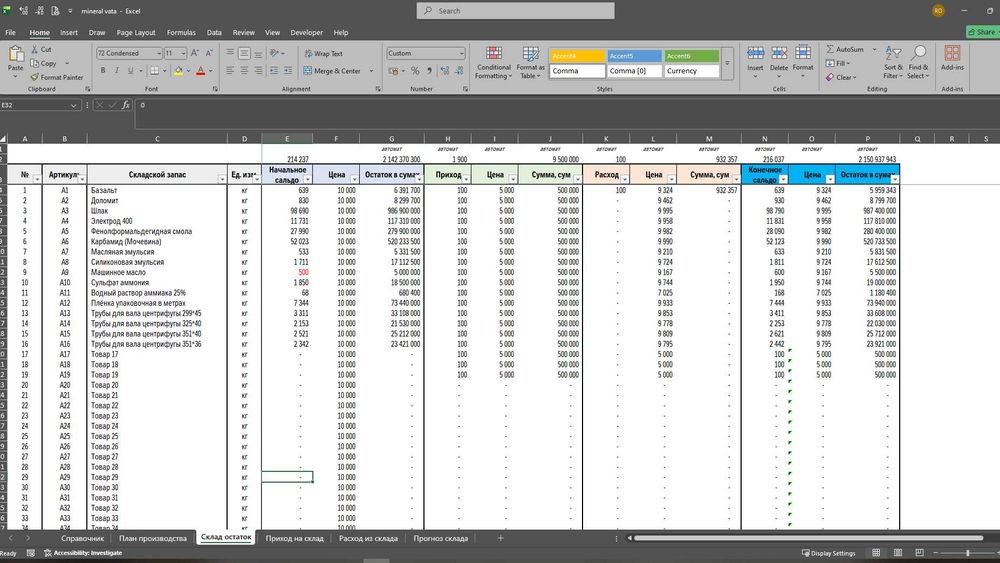Click the Search box
This screenshot has width=1000, height=563.
click(x=515, y=11)
